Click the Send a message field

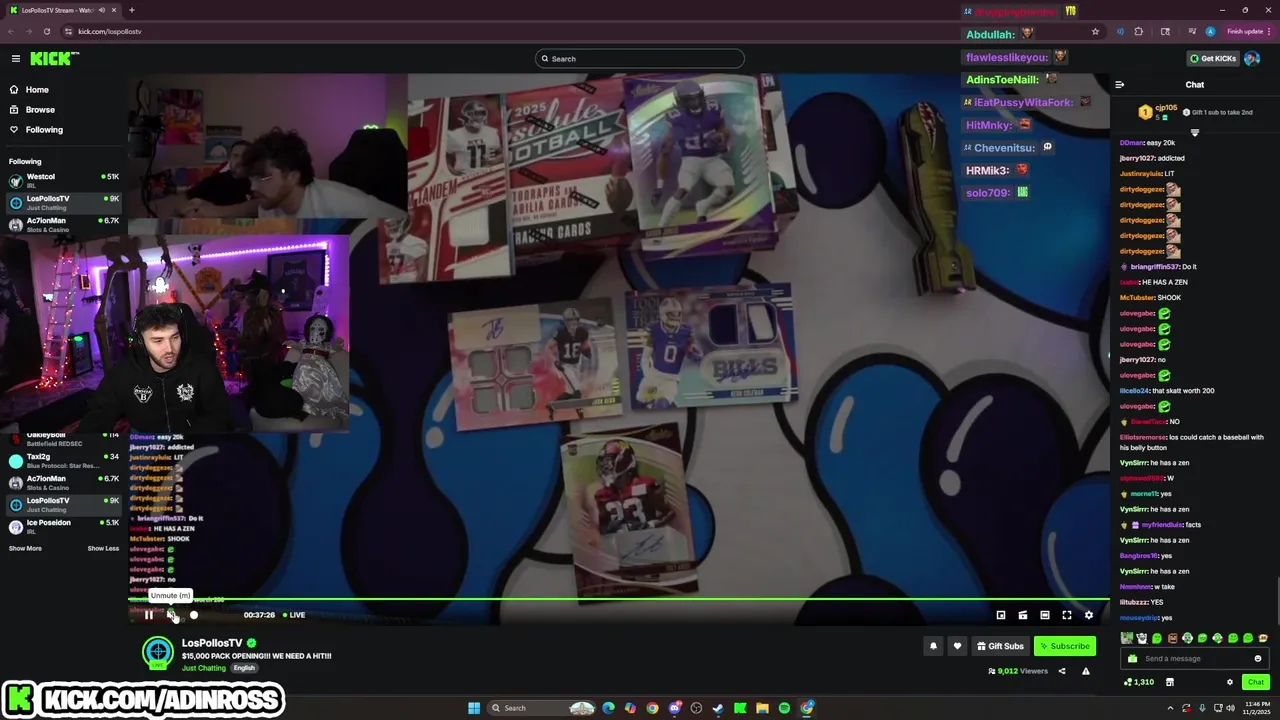1194,659
